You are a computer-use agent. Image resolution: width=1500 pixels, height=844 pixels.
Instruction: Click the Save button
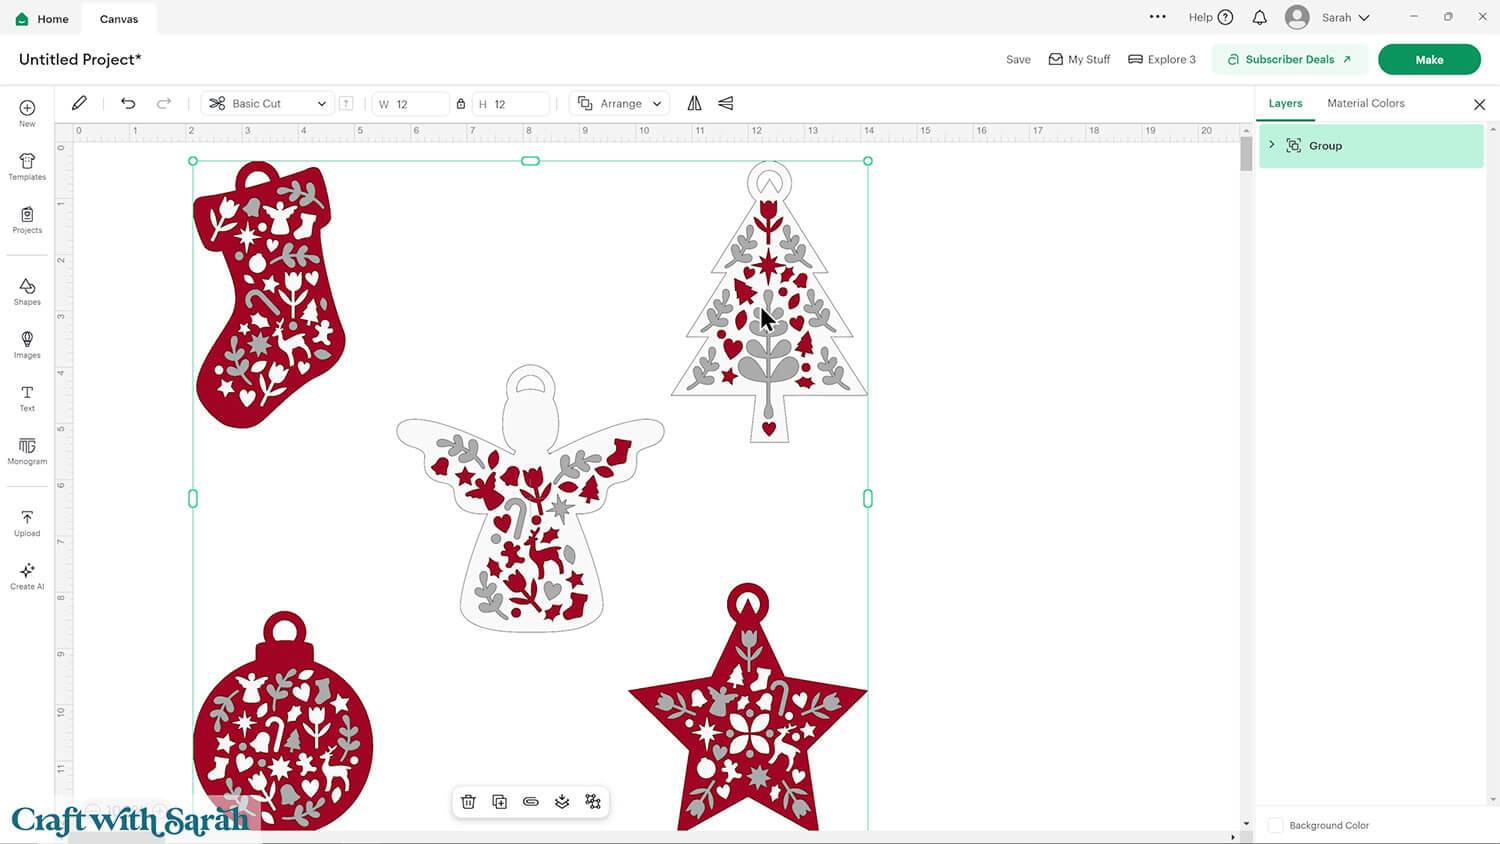[x=1018, y=59]
